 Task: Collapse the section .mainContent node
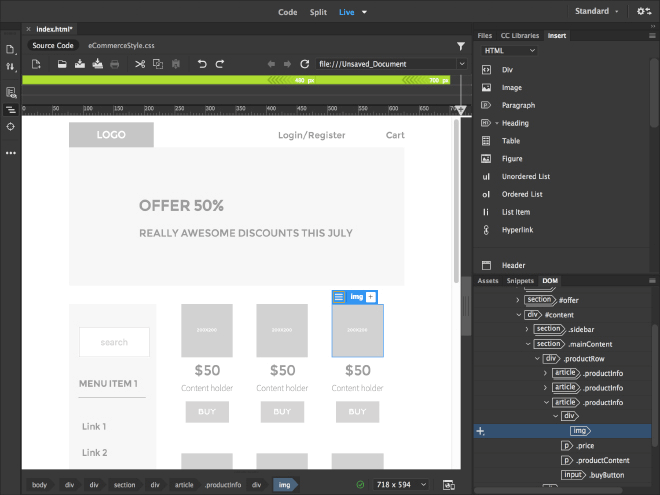click(528, 344)
